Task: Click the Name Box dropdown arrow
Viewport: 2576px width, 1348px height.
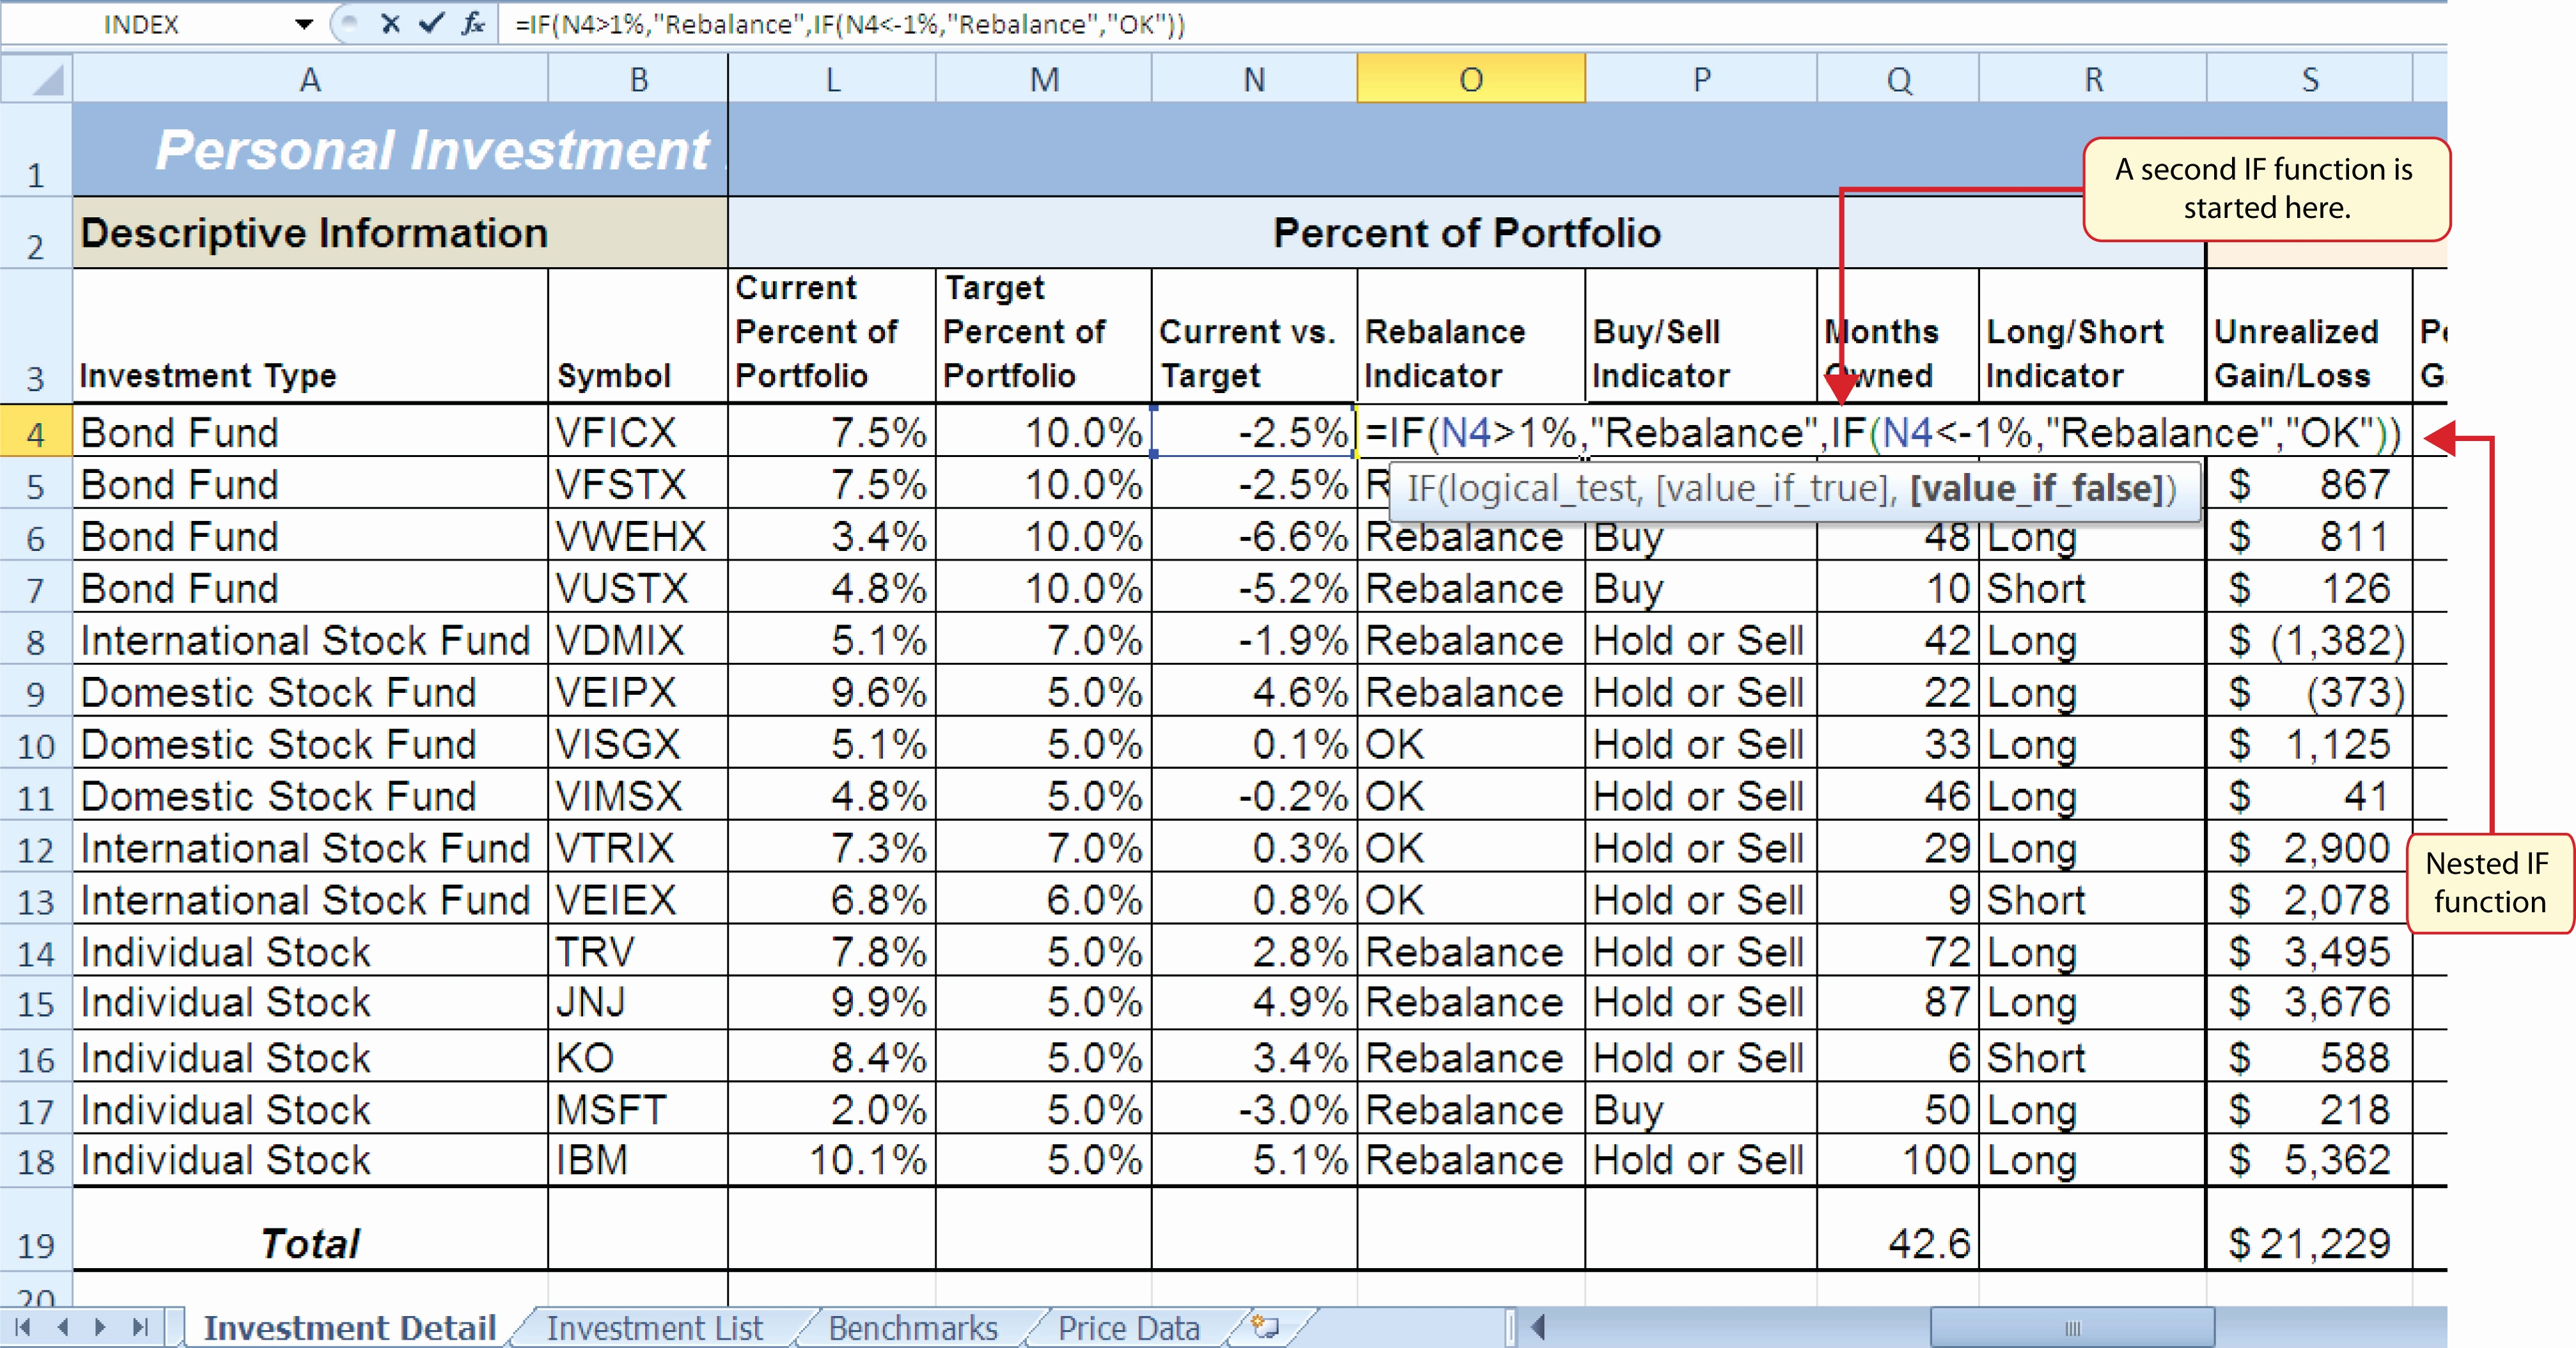Action: (x=300, y=22)
